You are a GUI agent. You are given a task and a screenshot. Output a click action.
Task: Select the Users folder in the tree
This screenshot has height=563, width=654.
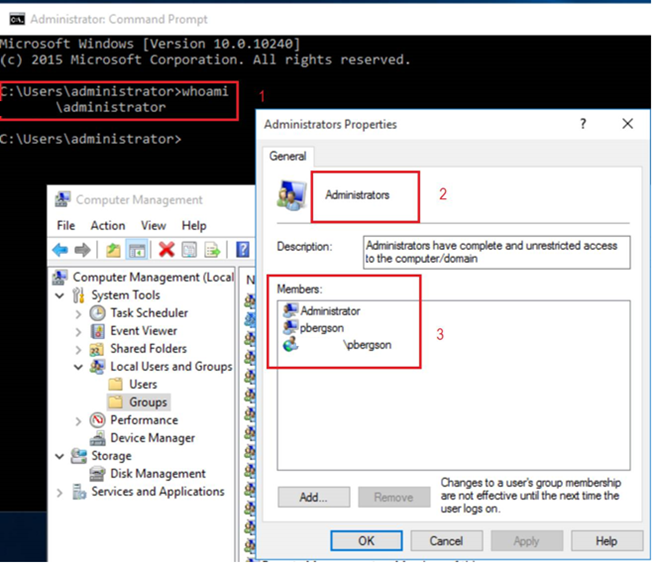[x=143, y=384]
